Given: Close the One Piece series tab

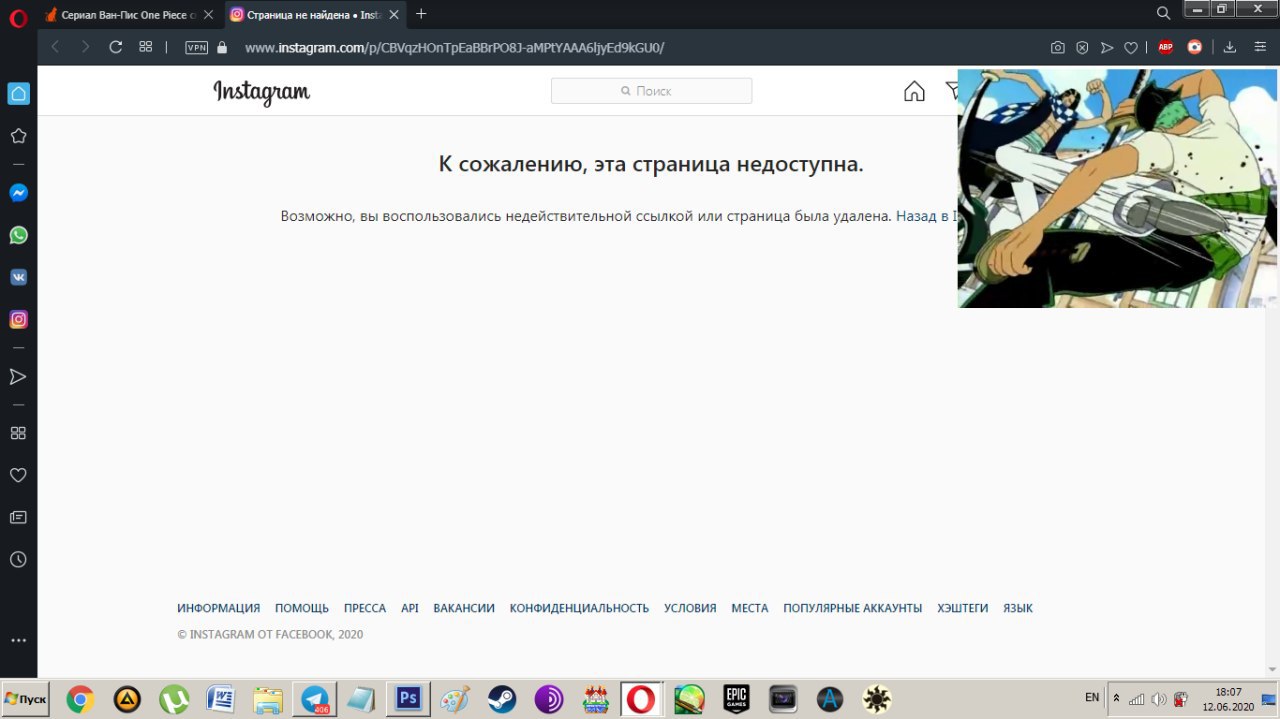Looking at the screenshot, I should coord(208,14).
